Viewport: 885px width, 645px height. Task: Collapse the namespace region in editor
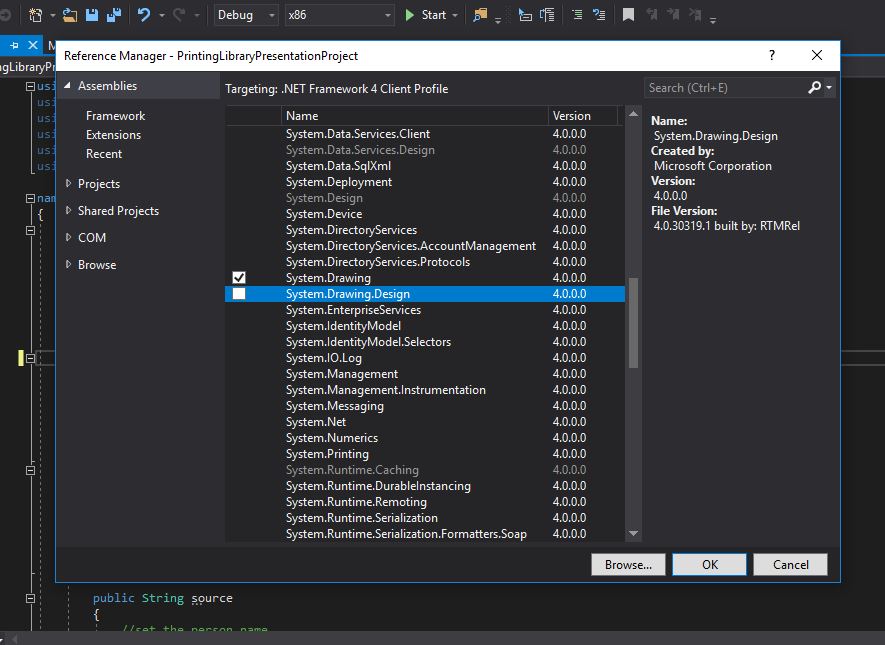tap(30, 198)
